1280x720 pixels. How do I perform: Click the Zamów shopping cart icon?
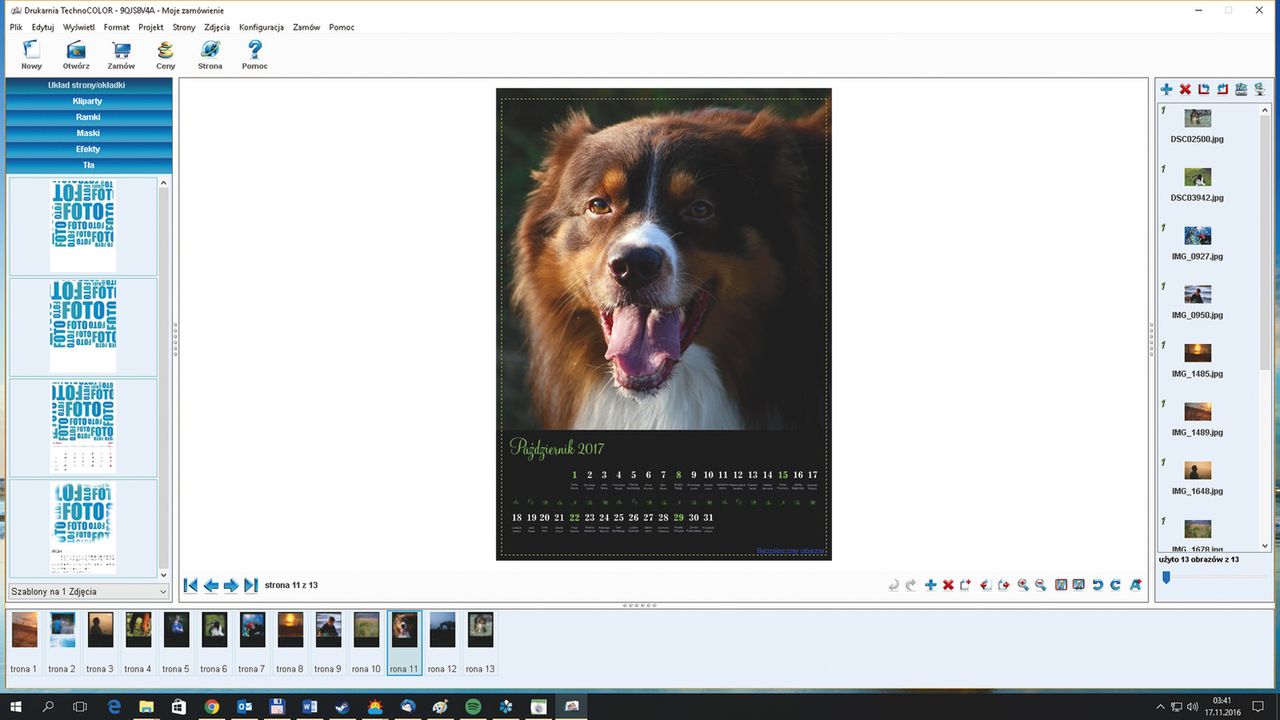coord(121,50)
